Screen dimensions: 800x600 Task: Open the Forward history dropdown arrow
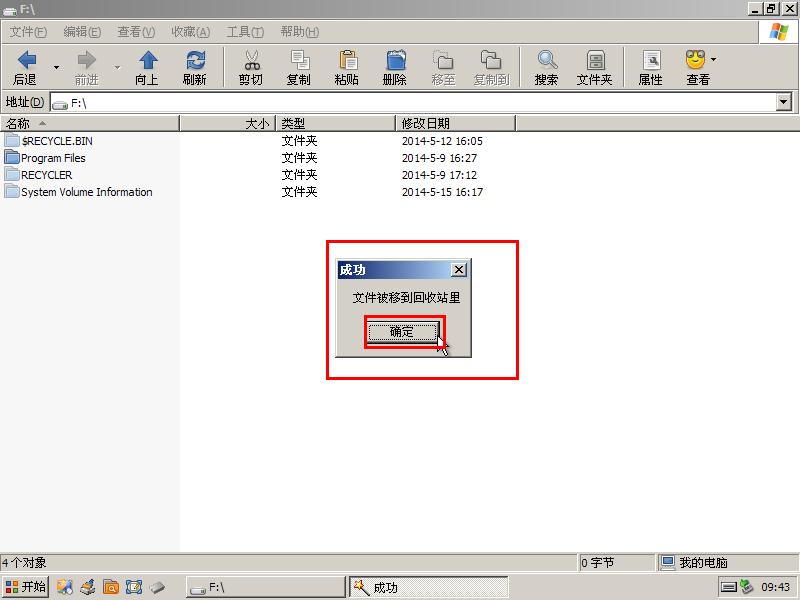(118, 67)
